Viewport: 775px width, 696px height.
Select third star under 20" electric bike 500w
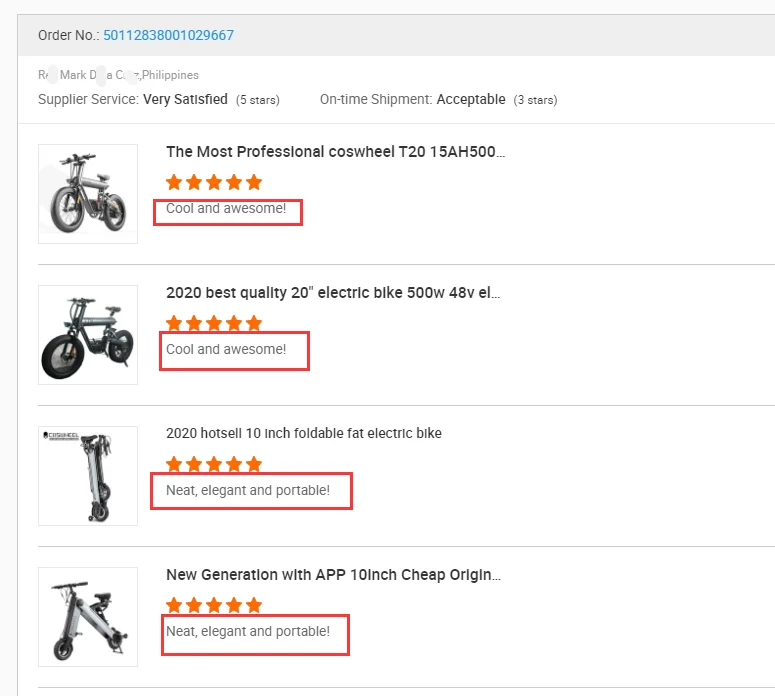214,323
